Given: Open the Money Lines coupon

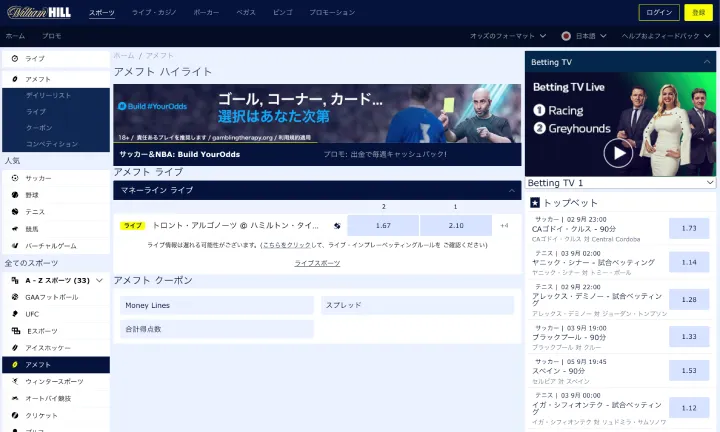Looking at the screenshot, I should click(217, 305).
